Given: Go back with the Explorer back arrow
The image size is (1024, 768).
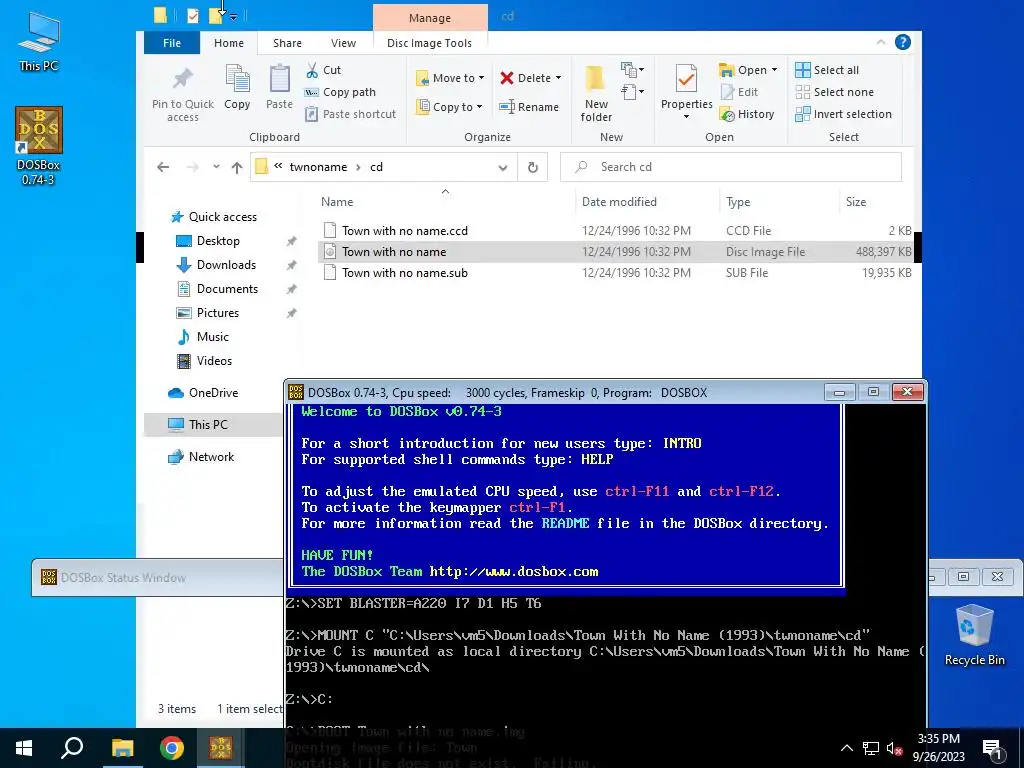Looking at the screenshot, I should click(163, 167).
